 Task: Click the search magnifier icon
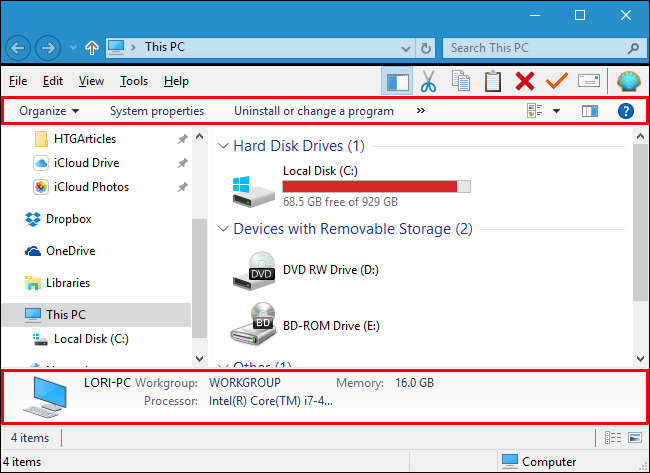pos(633,49)
